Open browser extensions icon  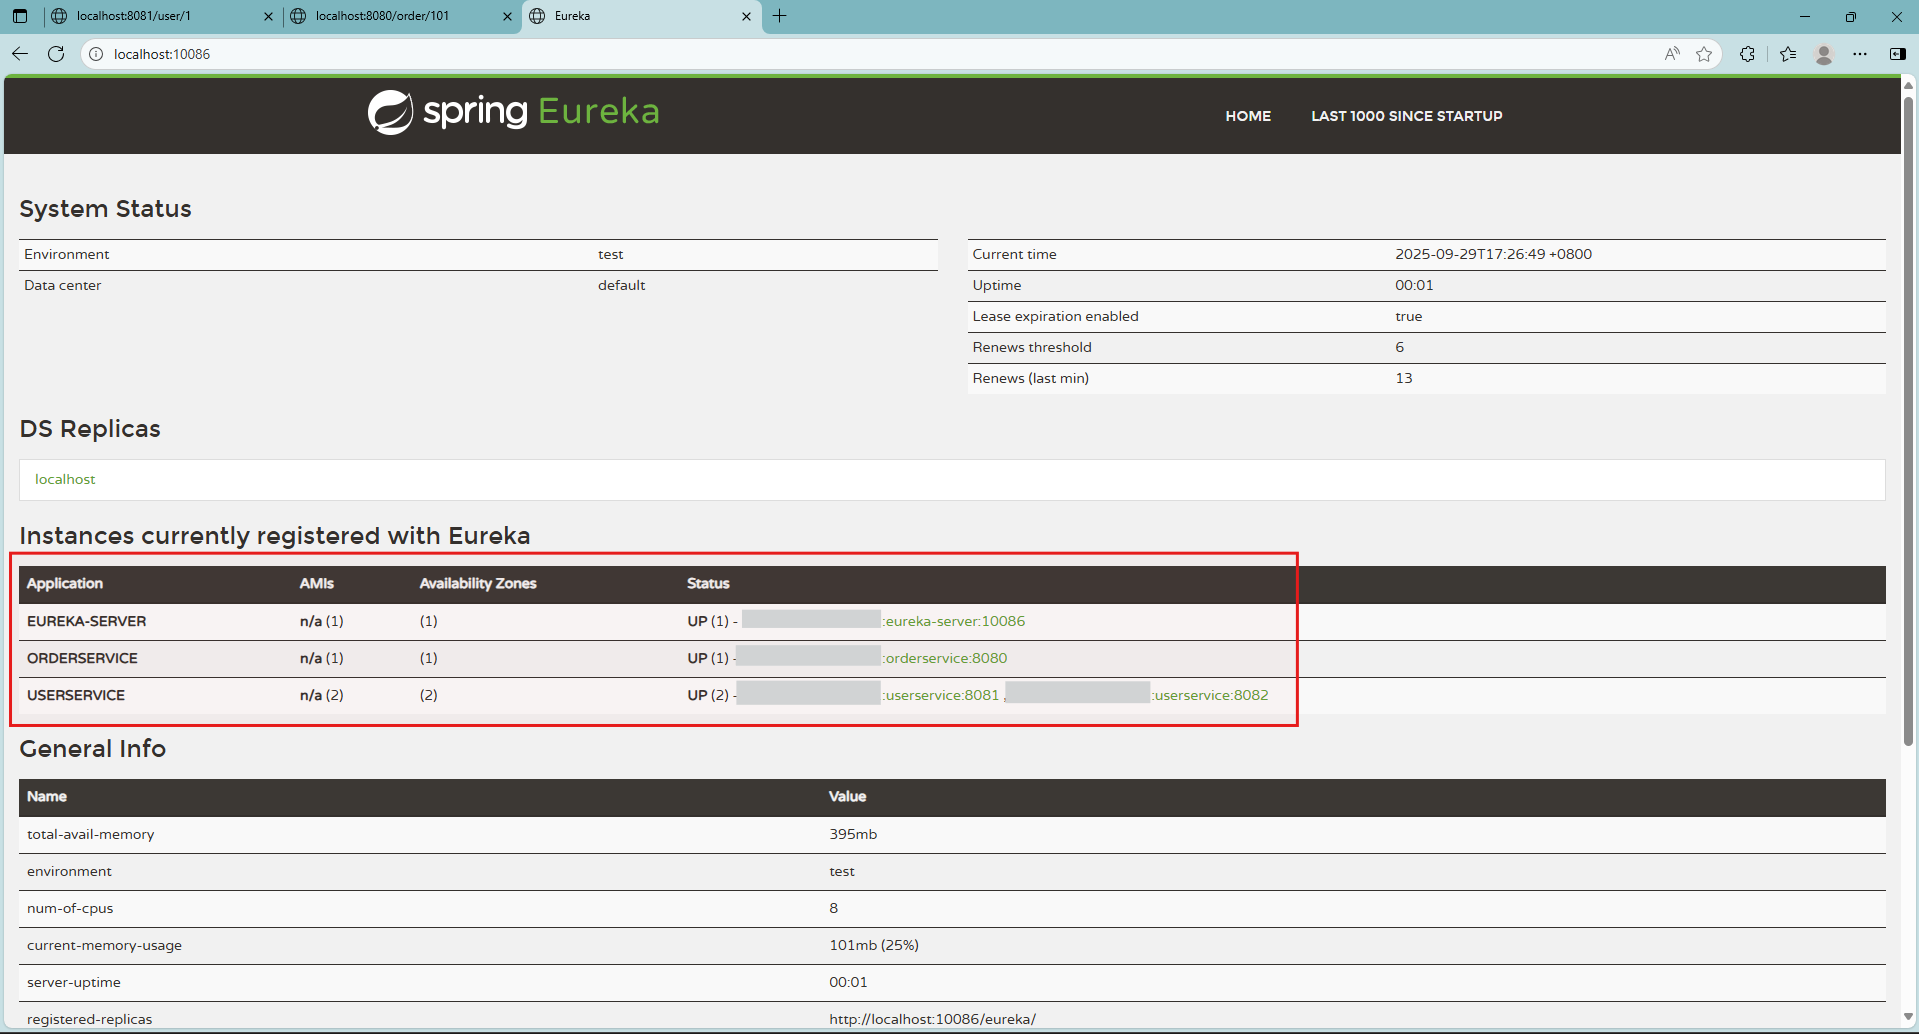(x=1747, y=54)
